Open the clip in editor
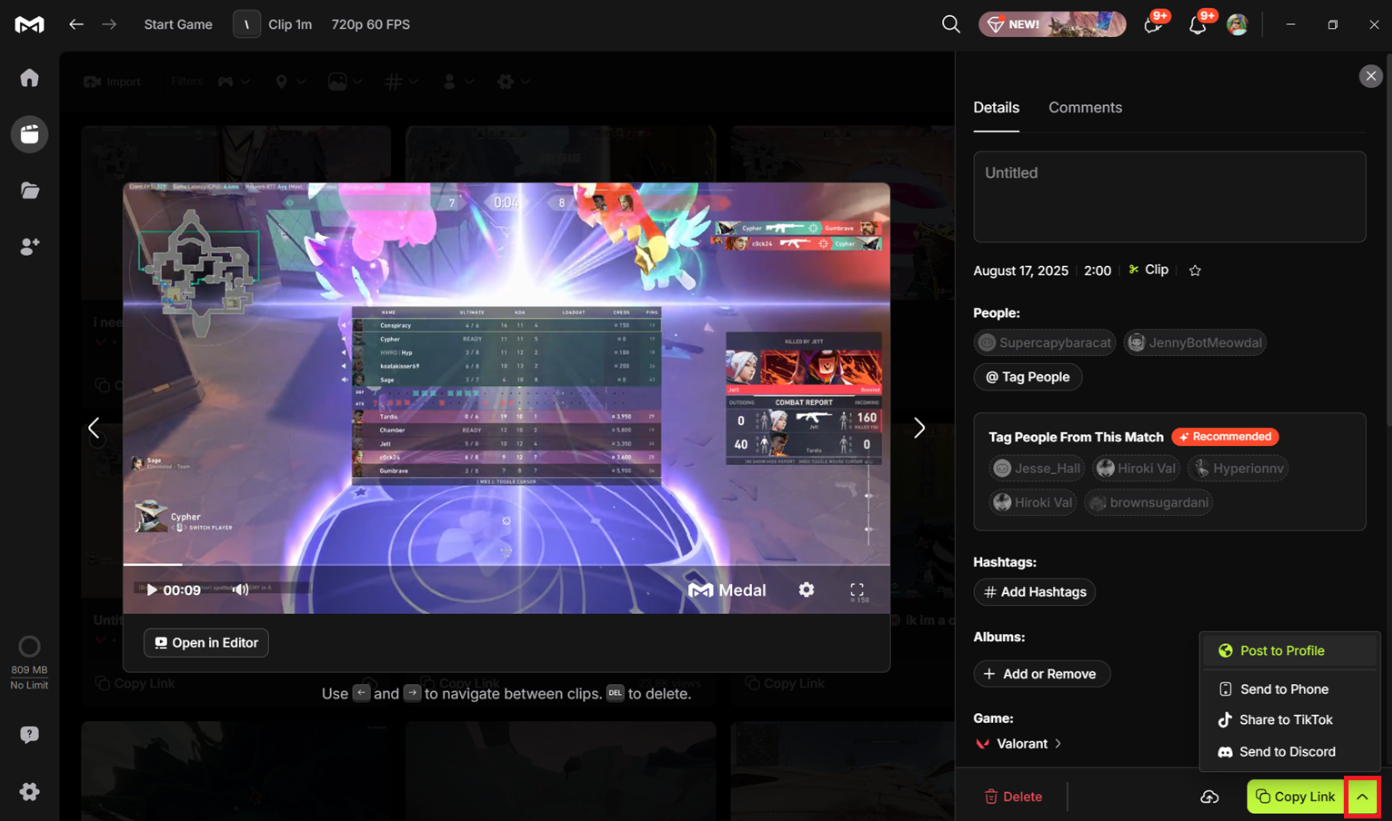Viewport: 1392px width, 821px height. tap(206, 643)
